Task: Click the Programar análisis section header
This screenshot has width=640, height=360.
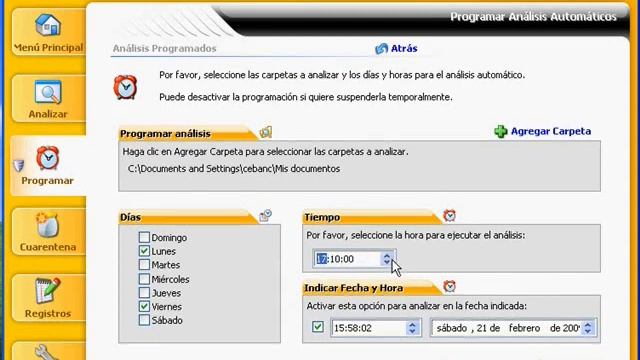Action: (x=165, y=134)
